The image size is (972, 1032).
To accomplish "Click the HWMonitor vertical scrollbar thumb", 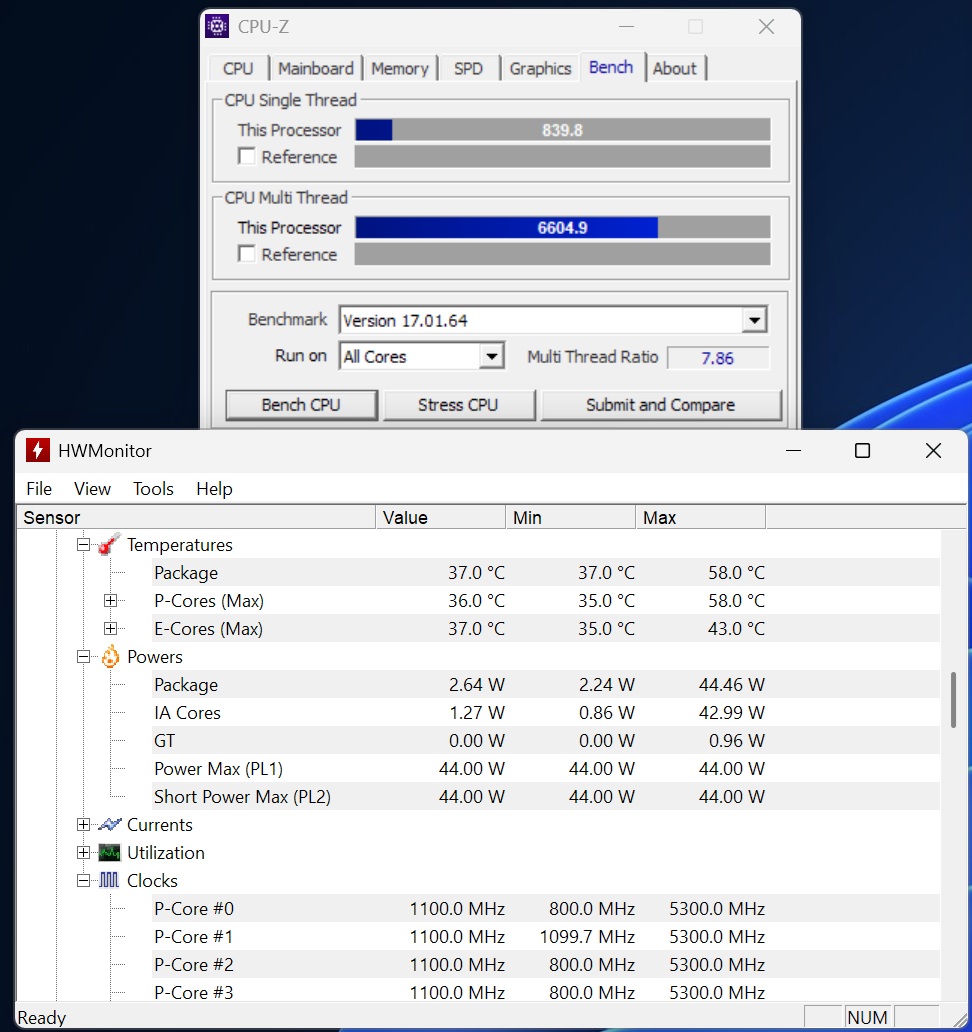I will 953,700.
